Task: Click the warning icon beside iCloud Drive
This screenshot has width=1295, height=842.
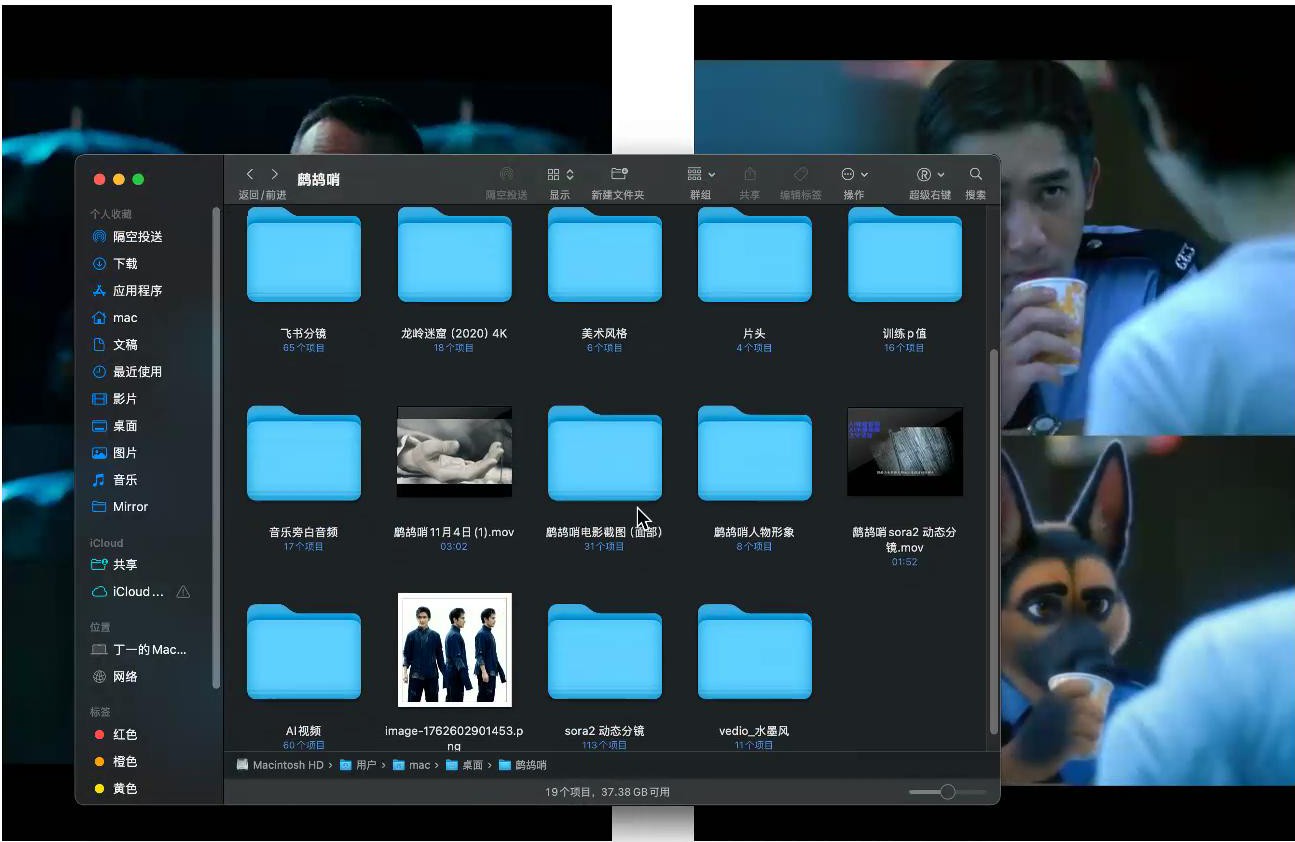Action: pyautogui.click(x=183, y=592)
